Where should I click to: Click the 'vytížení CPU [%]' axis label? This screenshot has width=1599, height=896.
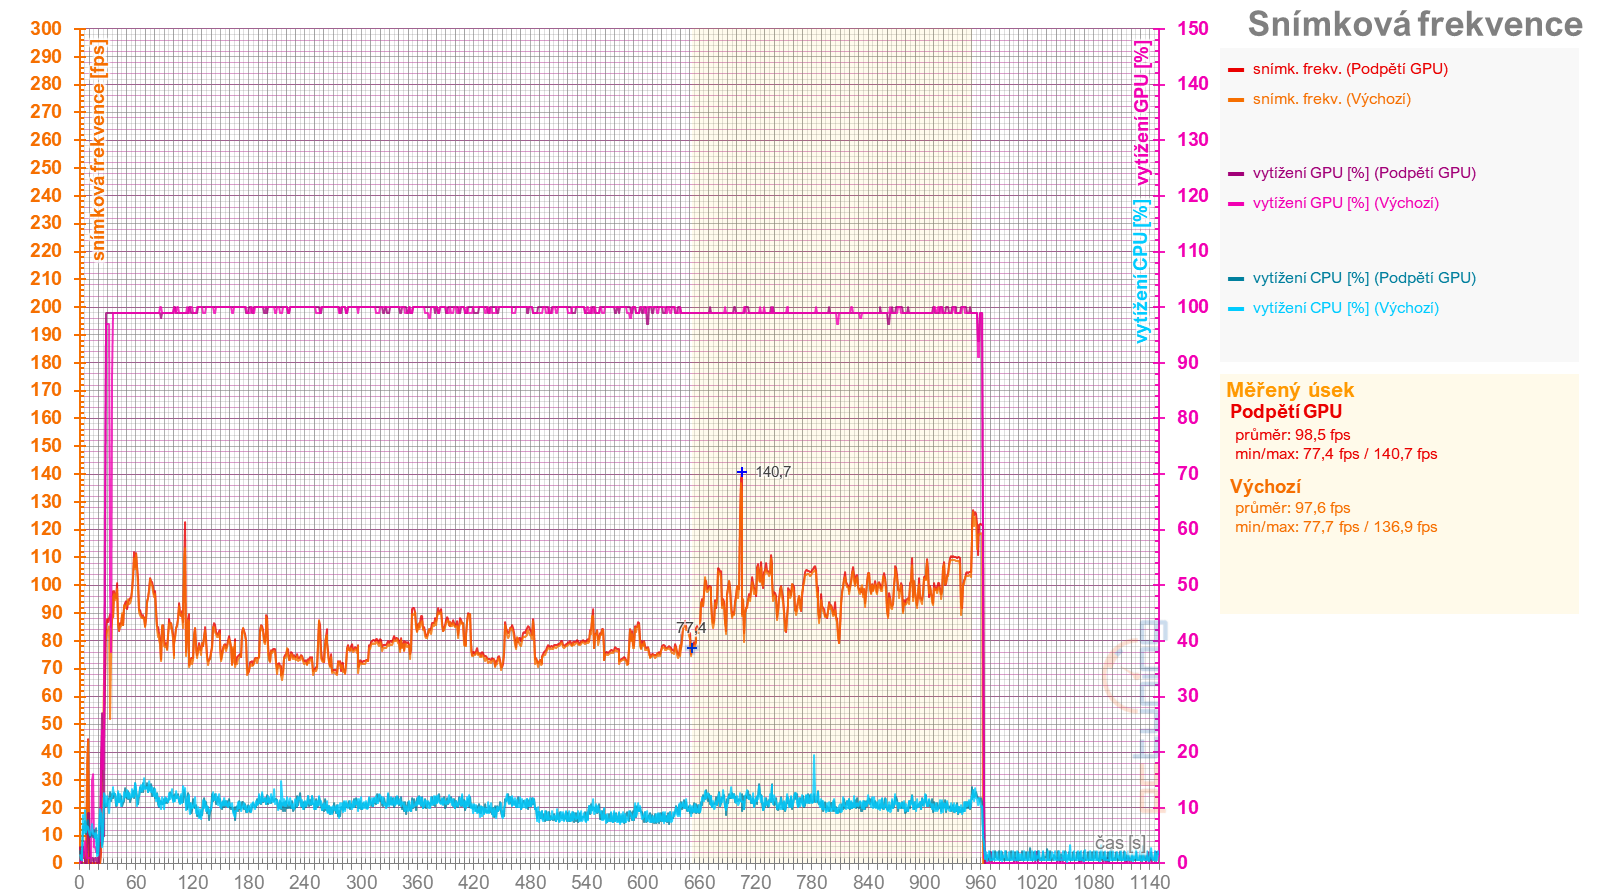coord(1142,271)
